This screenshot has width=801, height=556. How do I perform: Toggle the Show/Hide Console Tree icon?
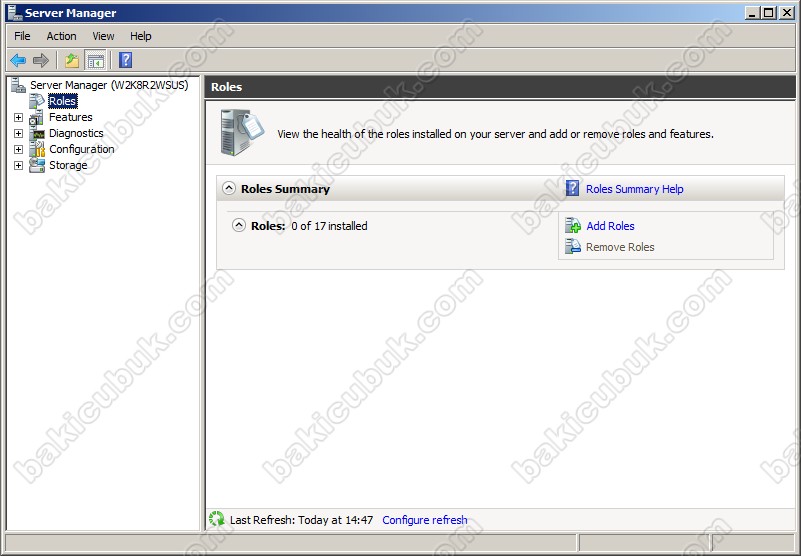pos(96,60)
